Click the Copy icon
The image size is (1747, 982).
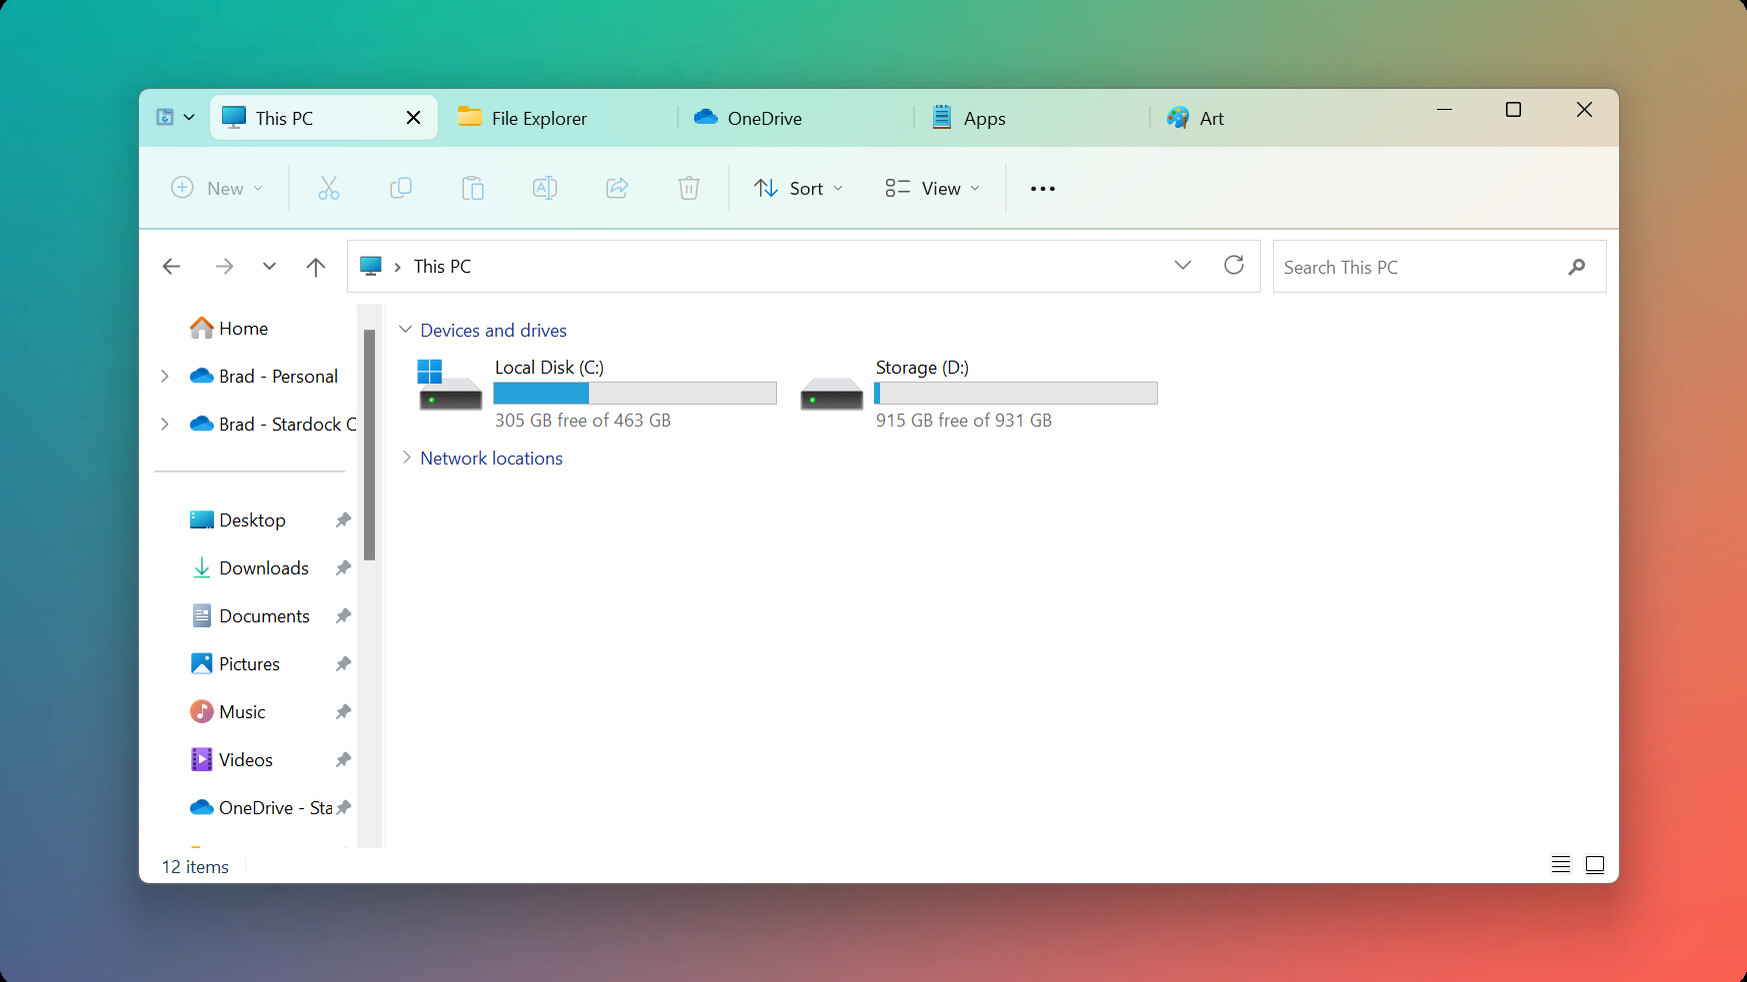click(401, 188)
